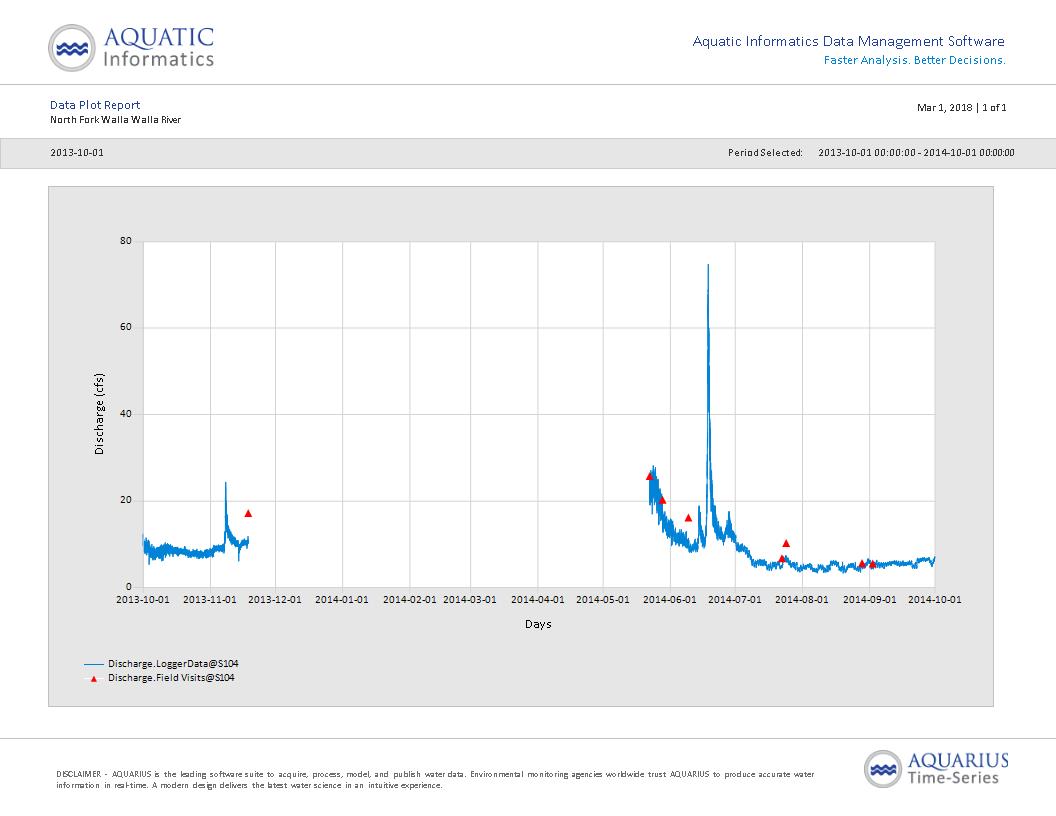1056x816 pixels.
Task: Click 'North Fork Walla Walla River' subtitle
Action: [115, 120]
